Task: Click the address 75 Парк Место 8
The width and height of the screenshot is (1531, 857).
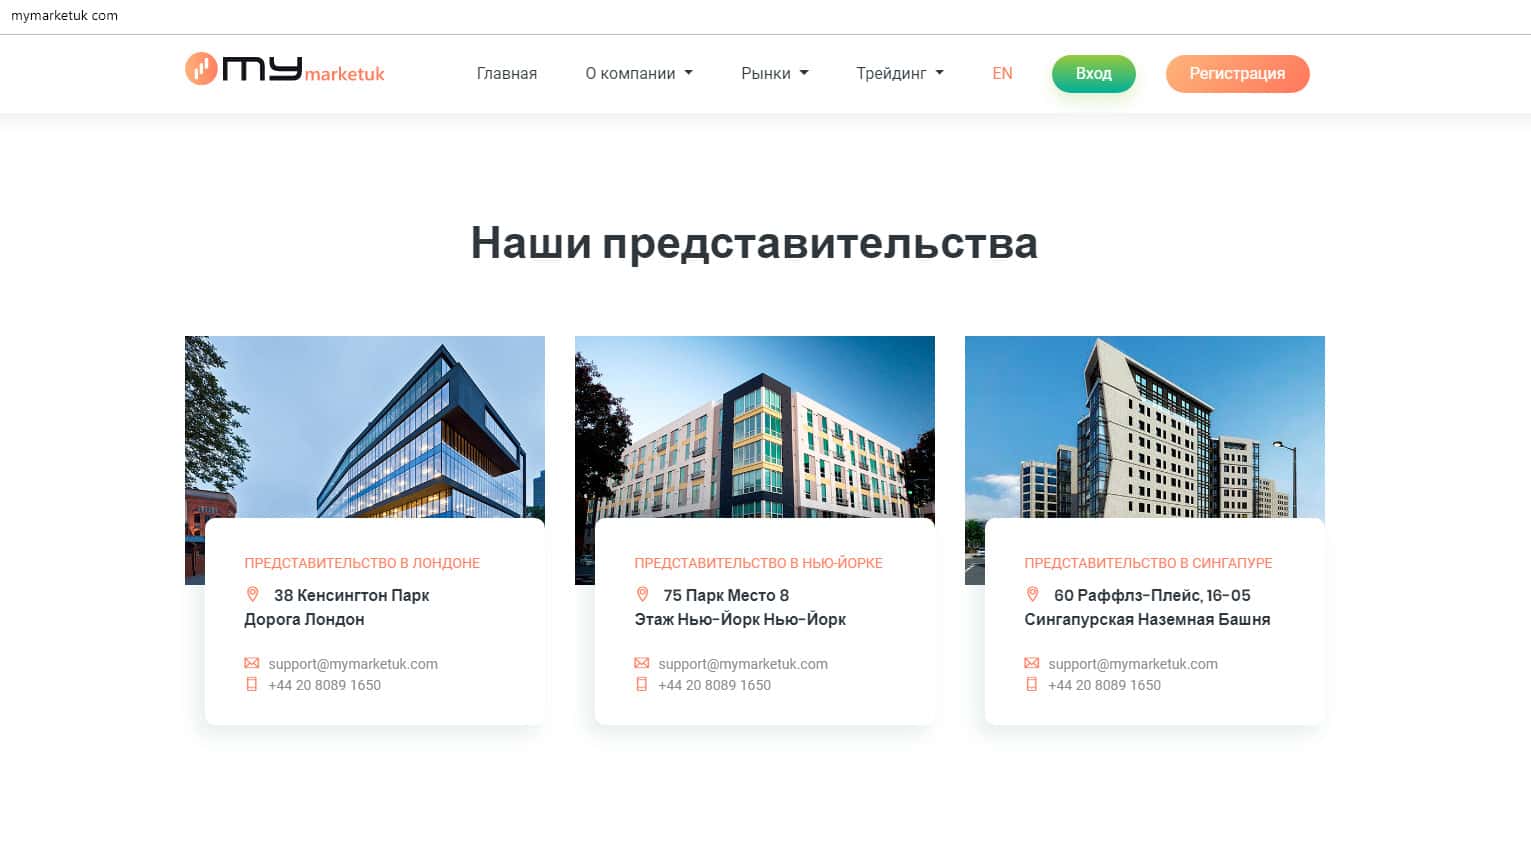Action: point(726,595)
